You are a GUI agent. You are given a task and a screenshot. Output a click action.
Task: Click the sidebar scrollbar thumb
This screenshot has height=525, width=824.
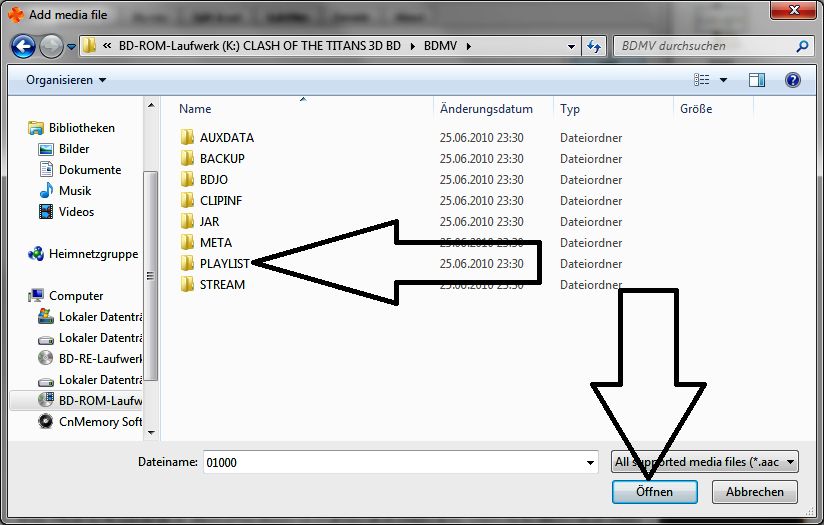[151, 275]
